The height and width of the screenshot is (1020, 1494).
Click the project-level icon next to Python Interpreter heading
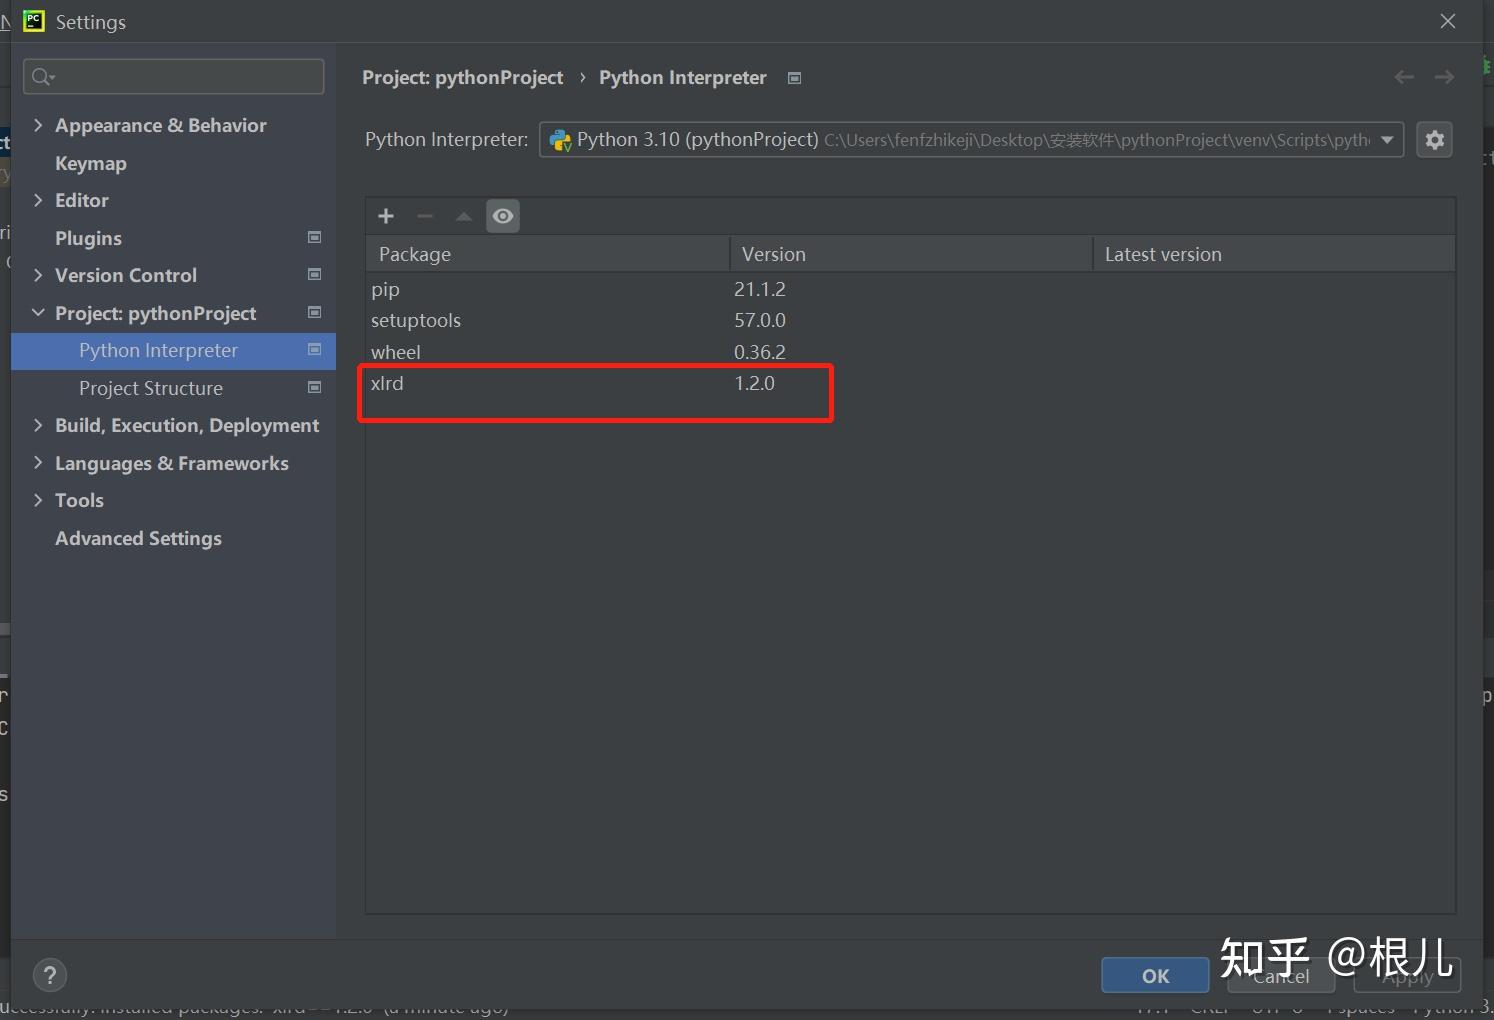[x=794, y=78]
